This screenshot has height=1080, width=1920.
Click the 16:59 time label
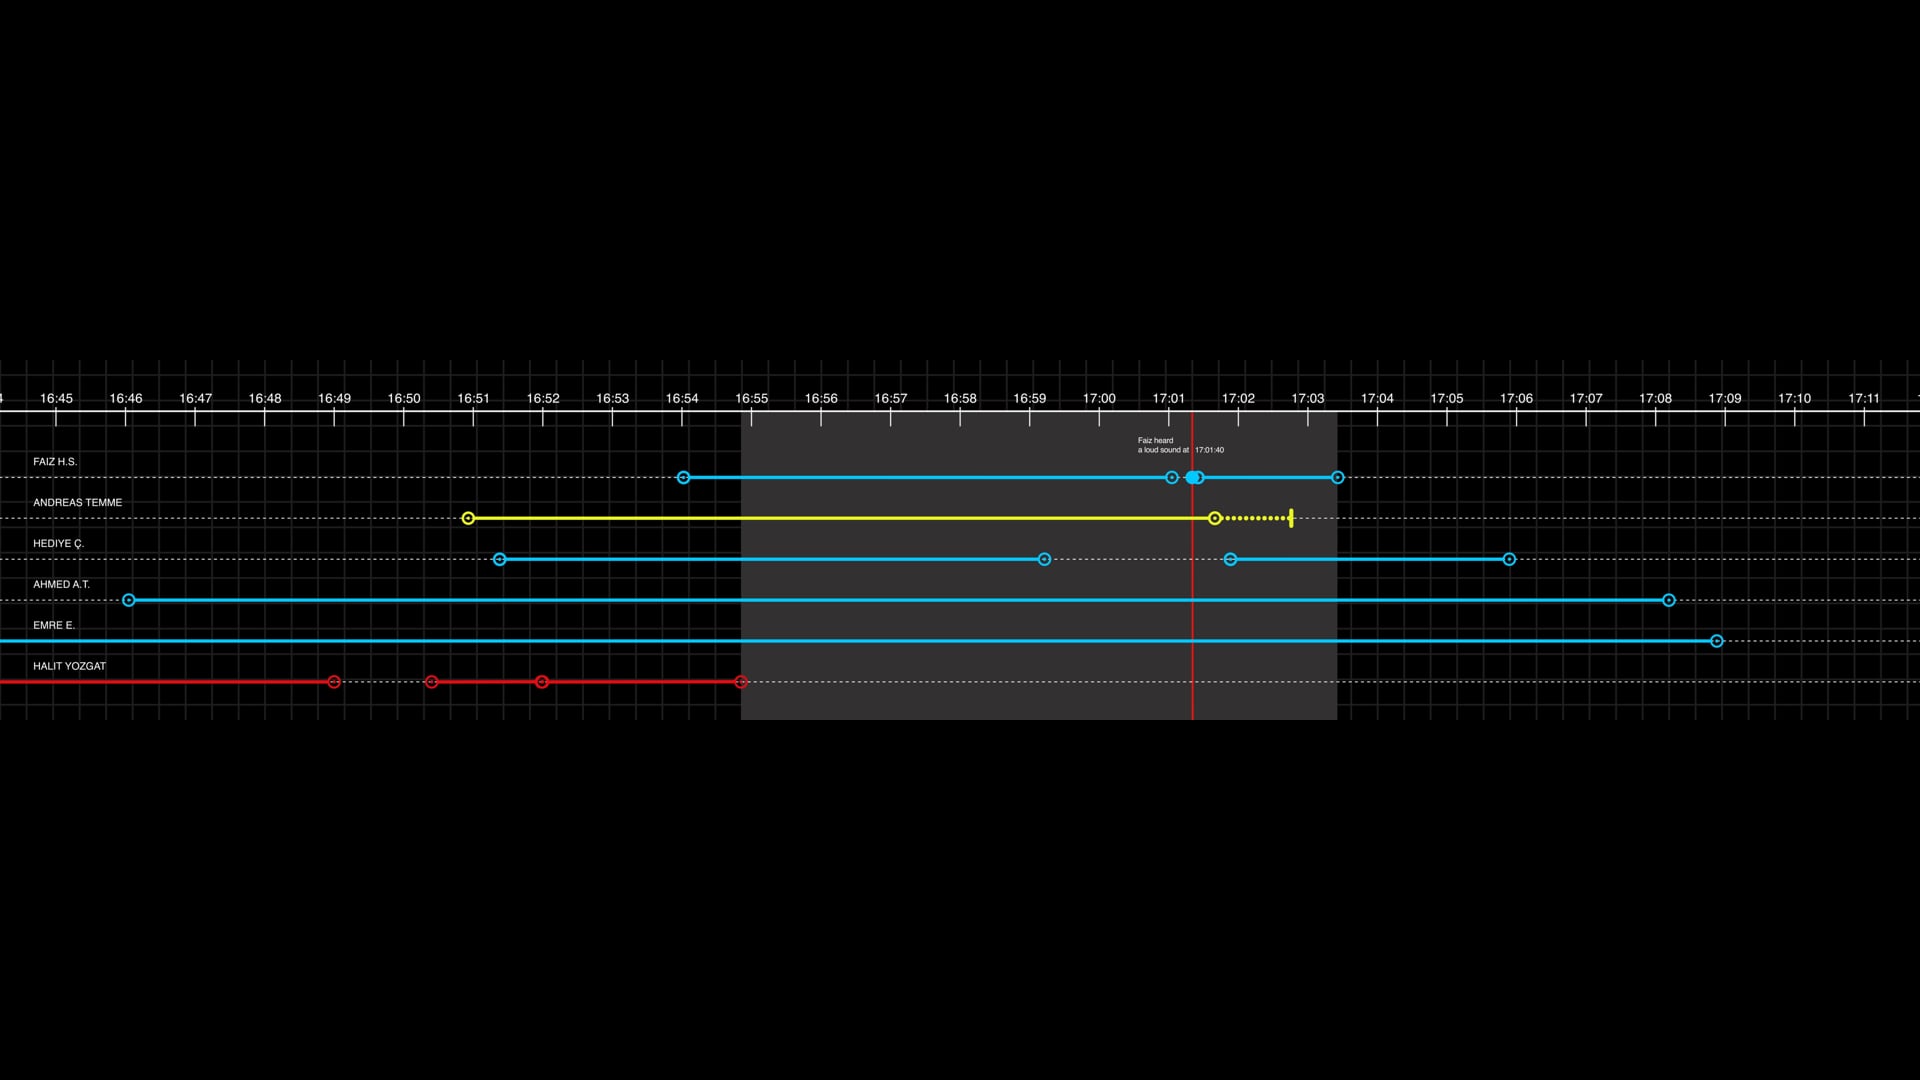(1030, 398)
